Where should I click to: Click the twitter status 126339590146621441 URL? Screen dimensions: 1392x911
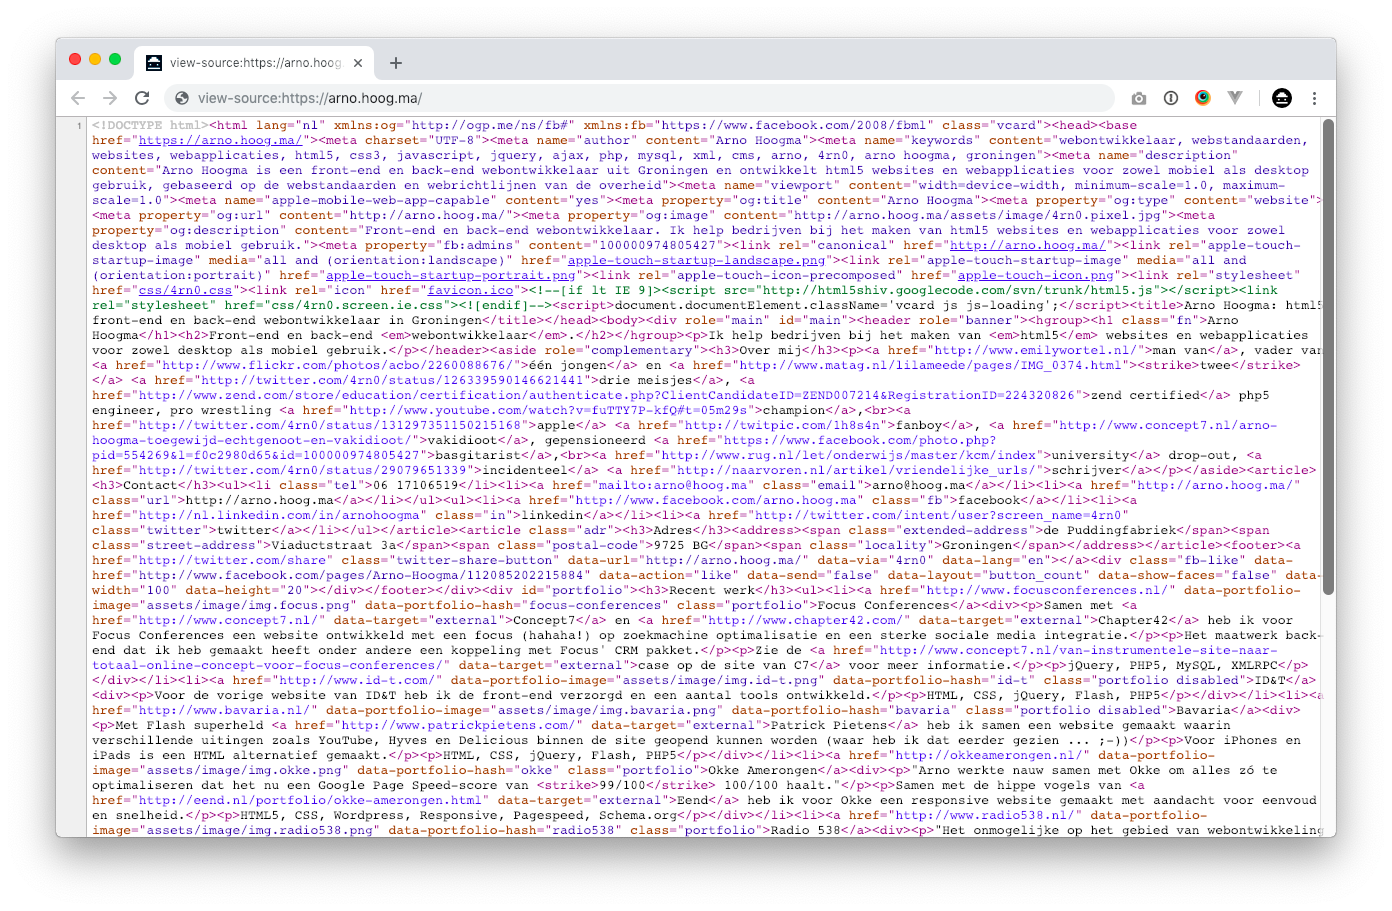click(392, 381)
